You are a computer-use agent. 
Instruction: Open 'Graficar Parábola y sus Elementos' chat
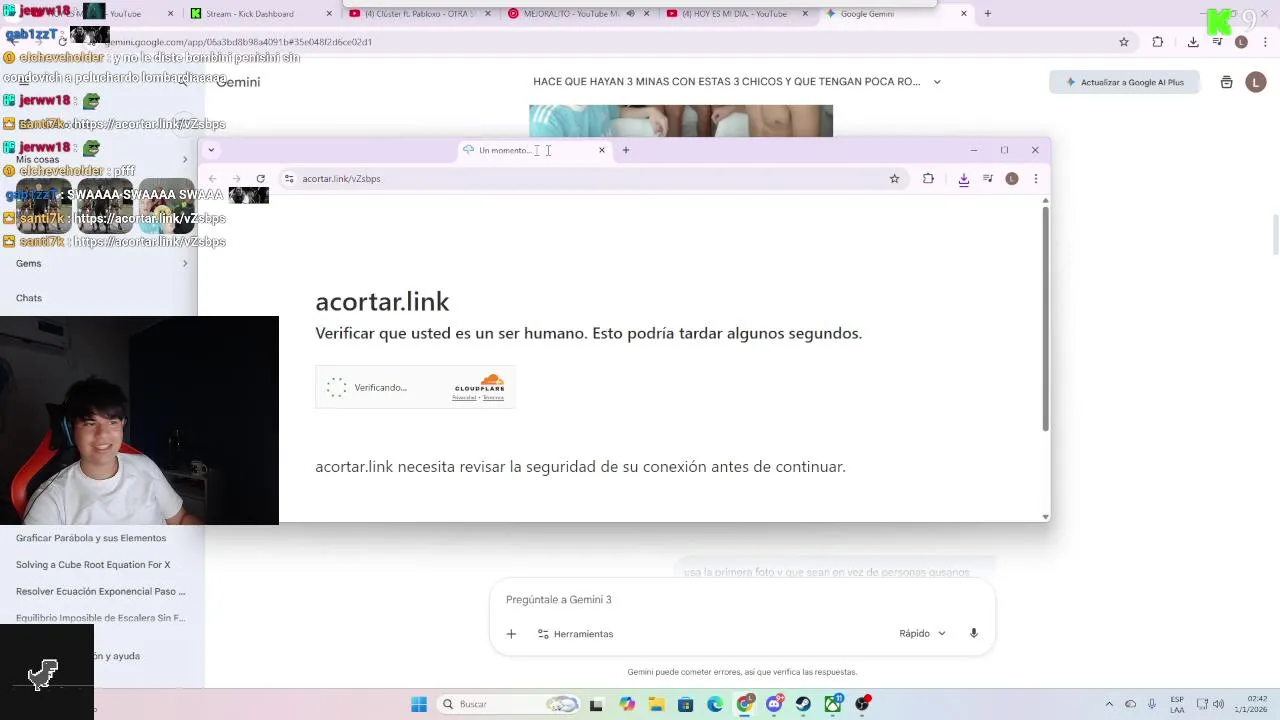91,538
